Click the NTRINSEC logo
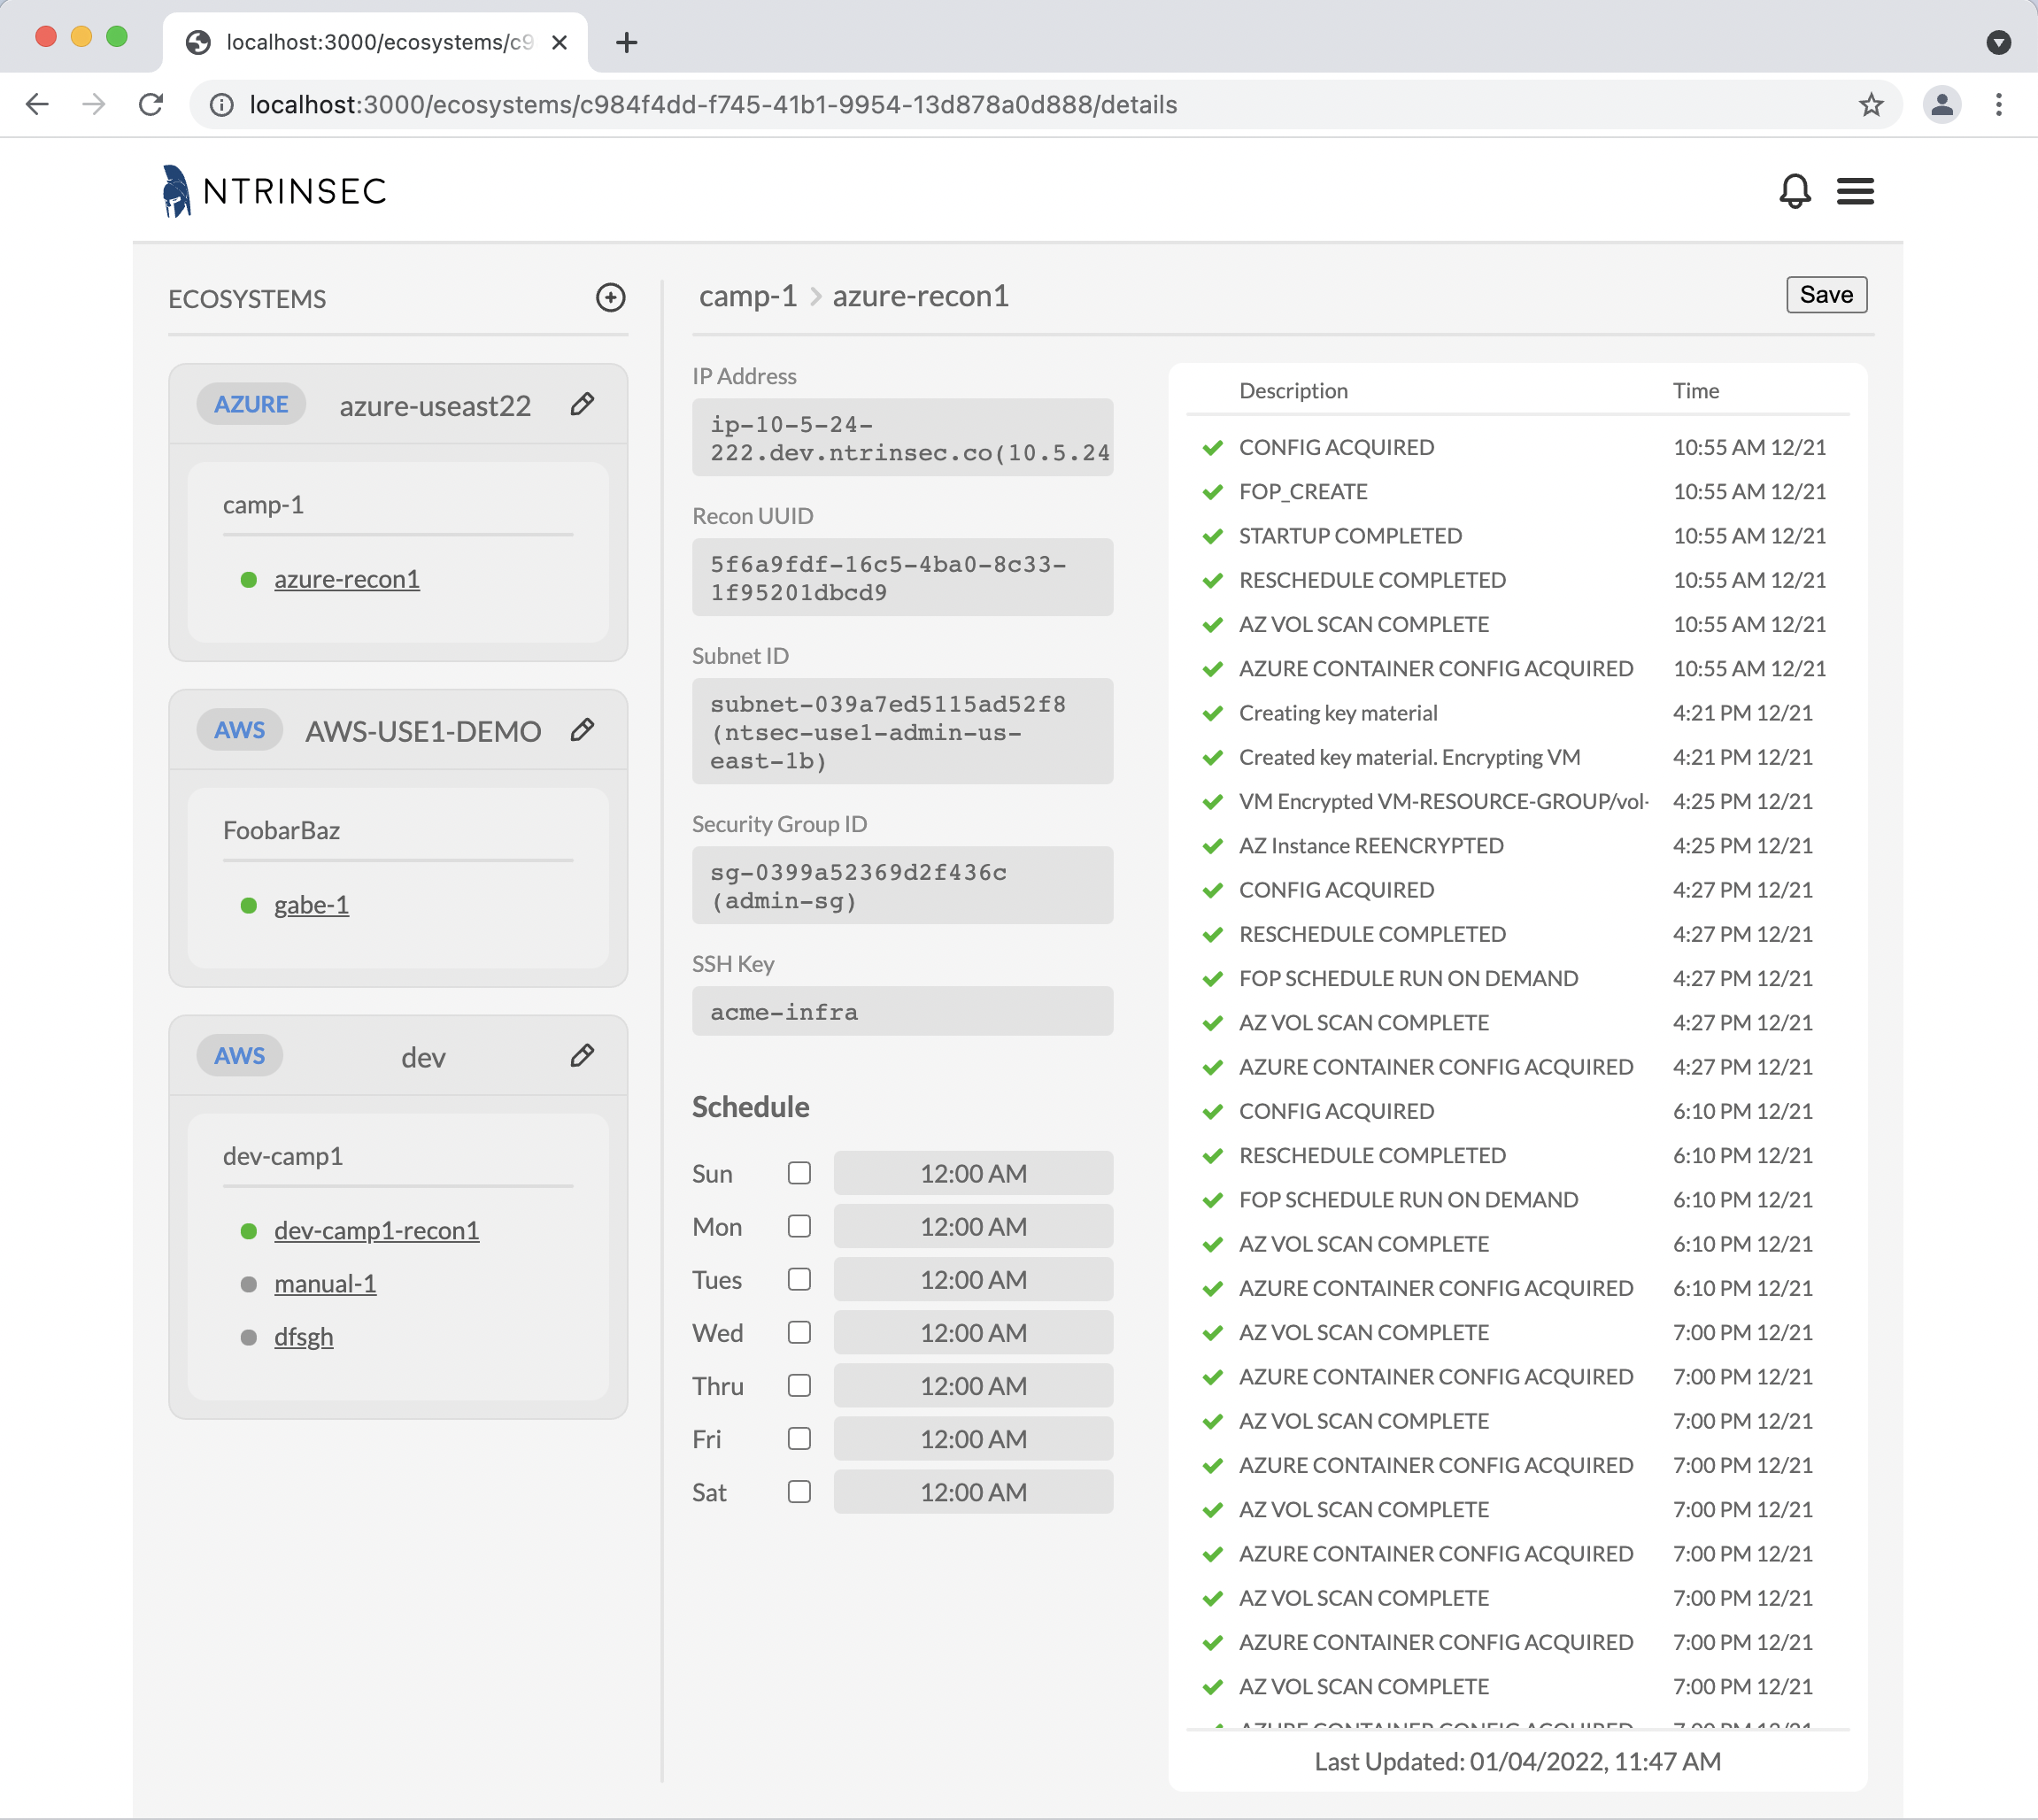Image resolution: width=2038 pixels, height=1820 pixels. pyautogui.click(x=274, y=190)
